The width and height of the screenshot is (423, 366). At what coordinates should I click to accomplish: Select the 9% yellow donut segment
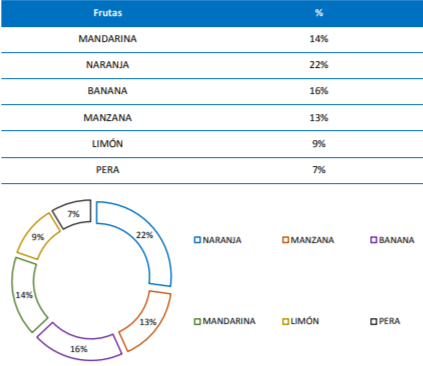[x=37, y=237]
